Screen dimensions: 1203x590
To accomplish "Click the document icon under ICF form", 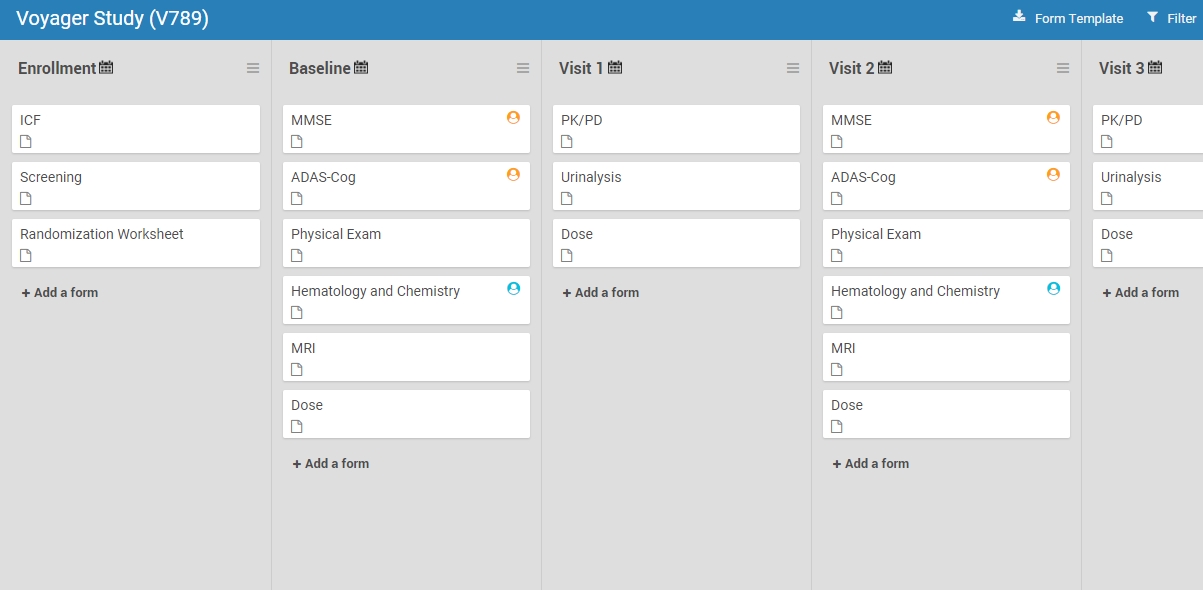I will pos(26,141).
